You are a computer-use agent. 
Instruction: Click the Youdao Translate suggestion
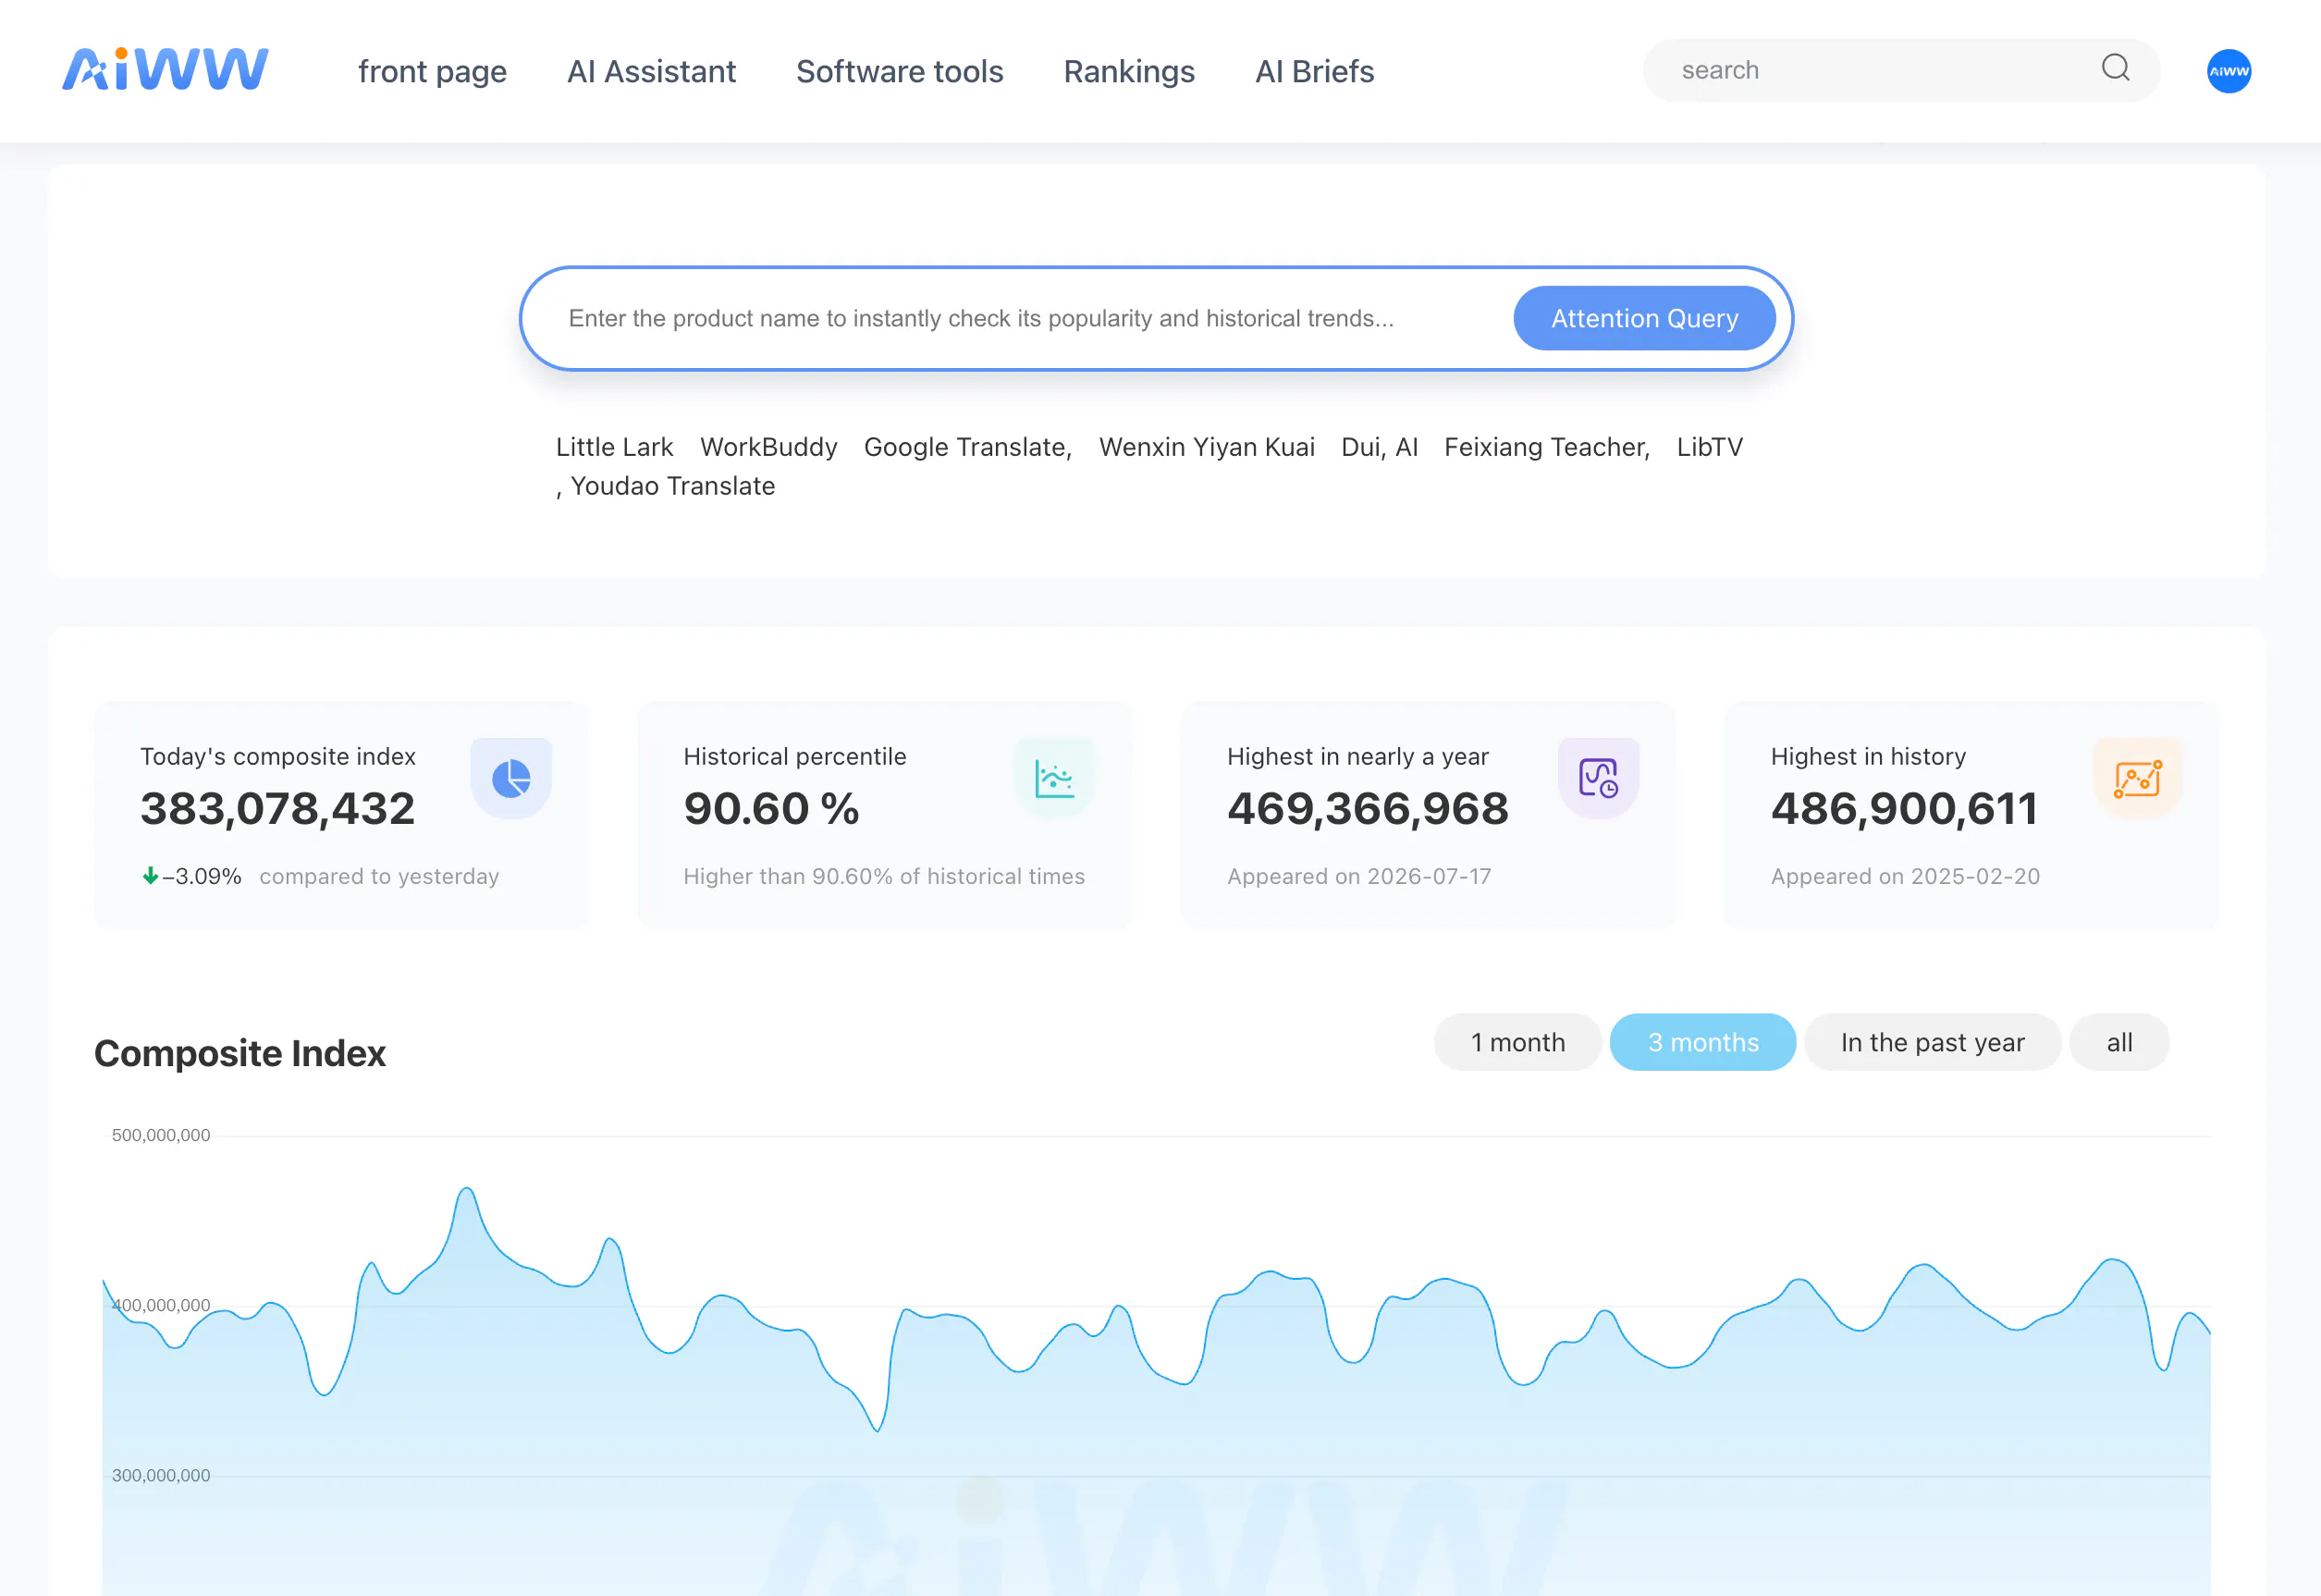(672, 486)
